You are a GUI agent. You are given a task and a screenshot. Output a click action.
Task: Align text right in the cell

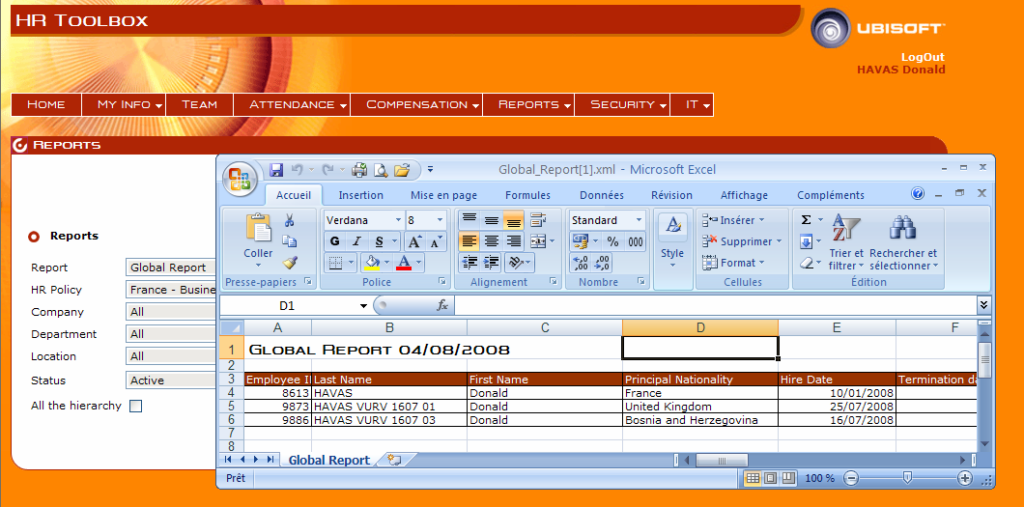514,241
